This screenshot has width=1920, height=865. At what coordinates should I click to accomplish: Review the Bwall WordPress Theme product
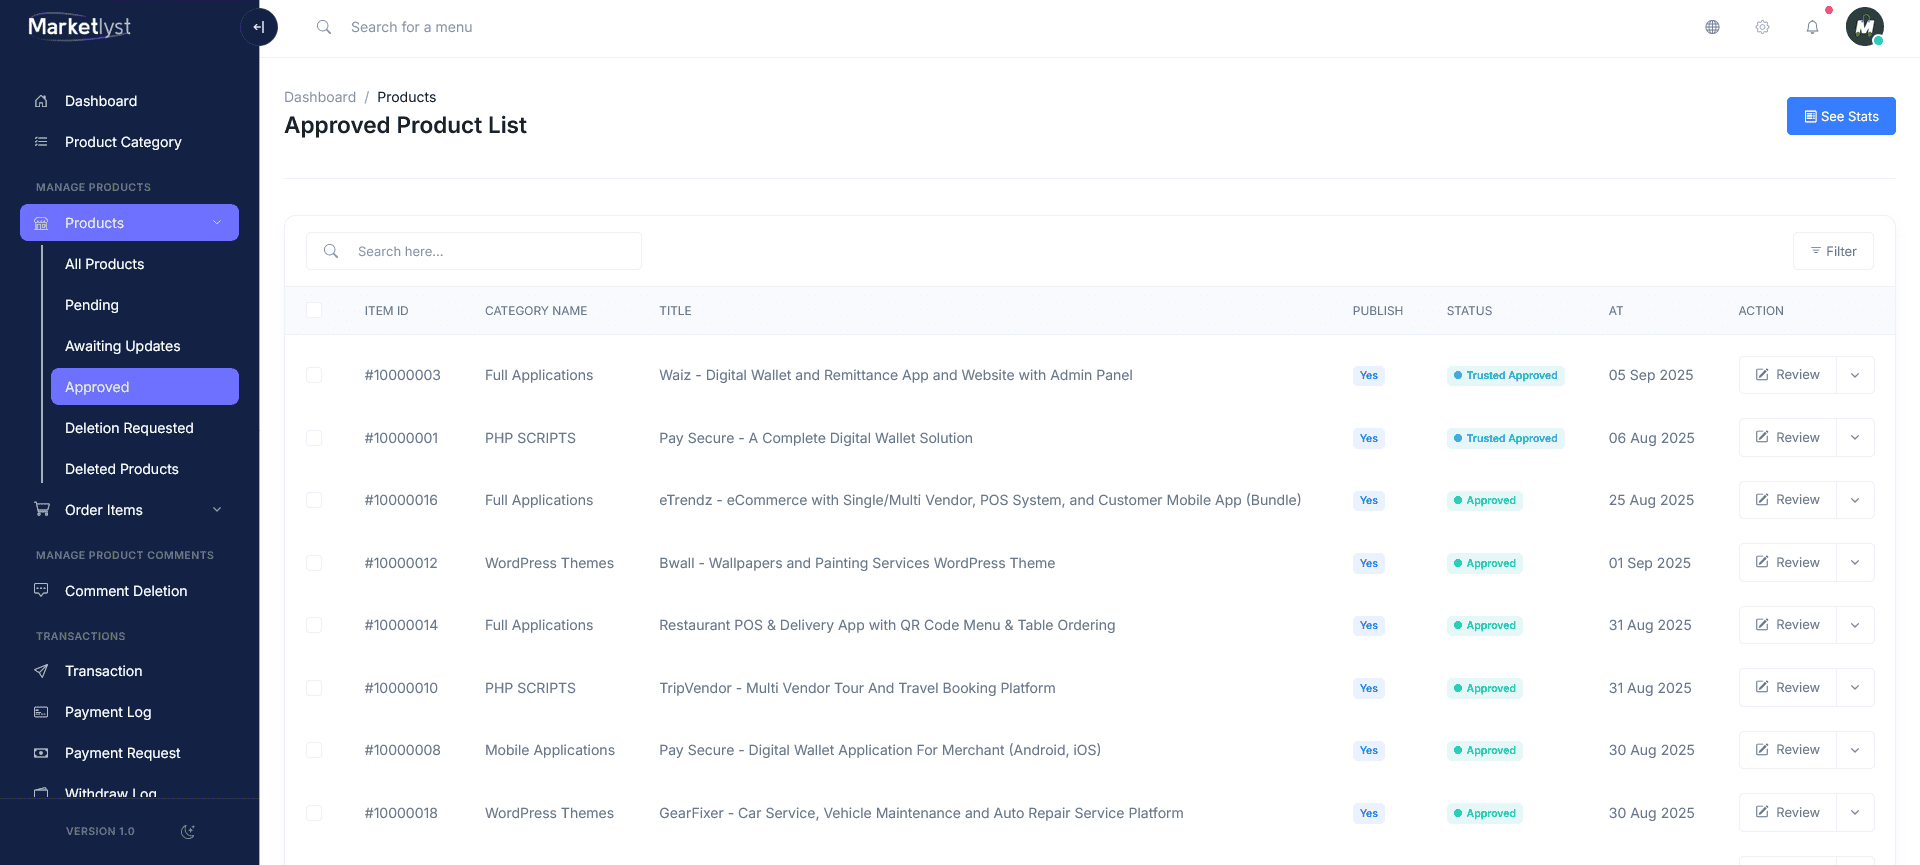[x=1787, y=563]
